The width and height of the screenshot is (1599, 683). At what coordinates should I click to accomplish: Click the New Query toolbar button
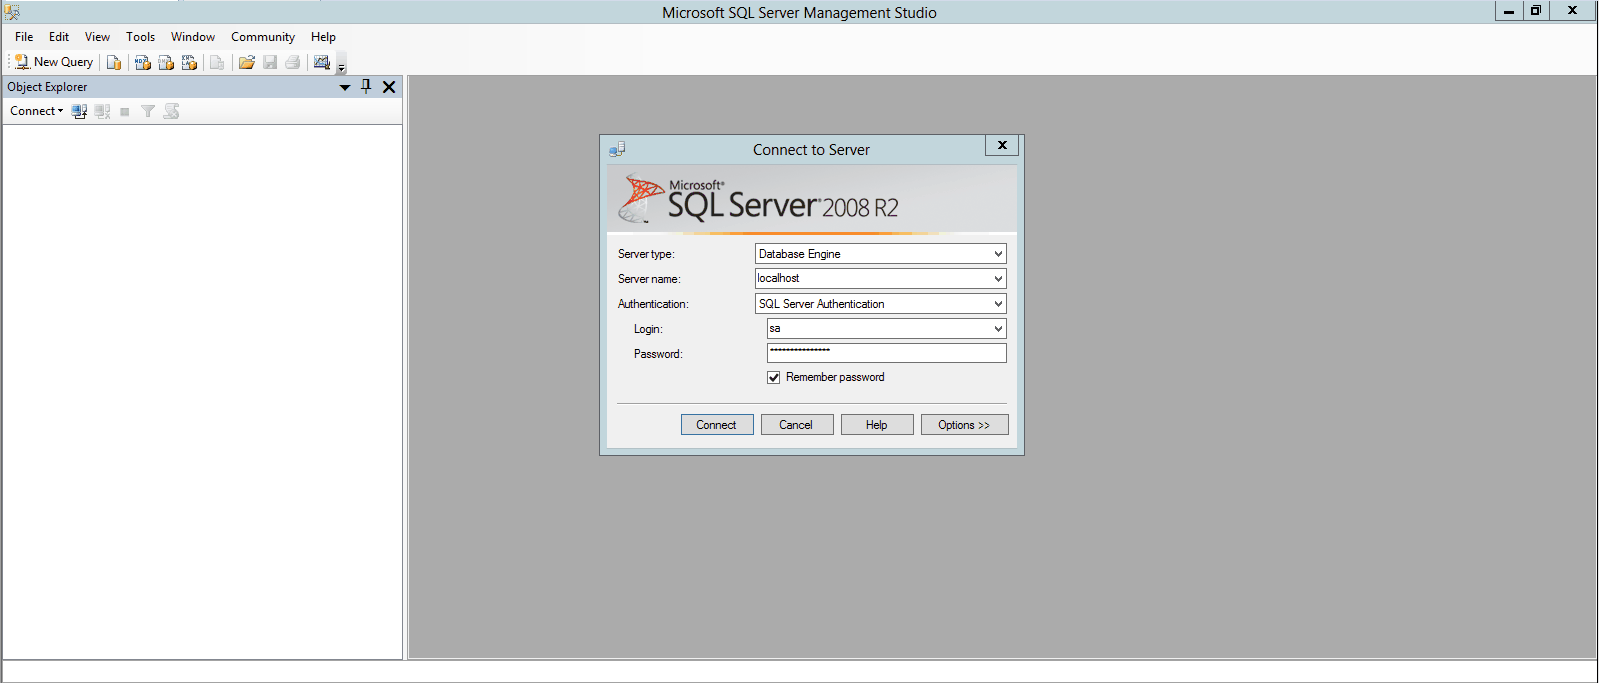coord(54,62)
